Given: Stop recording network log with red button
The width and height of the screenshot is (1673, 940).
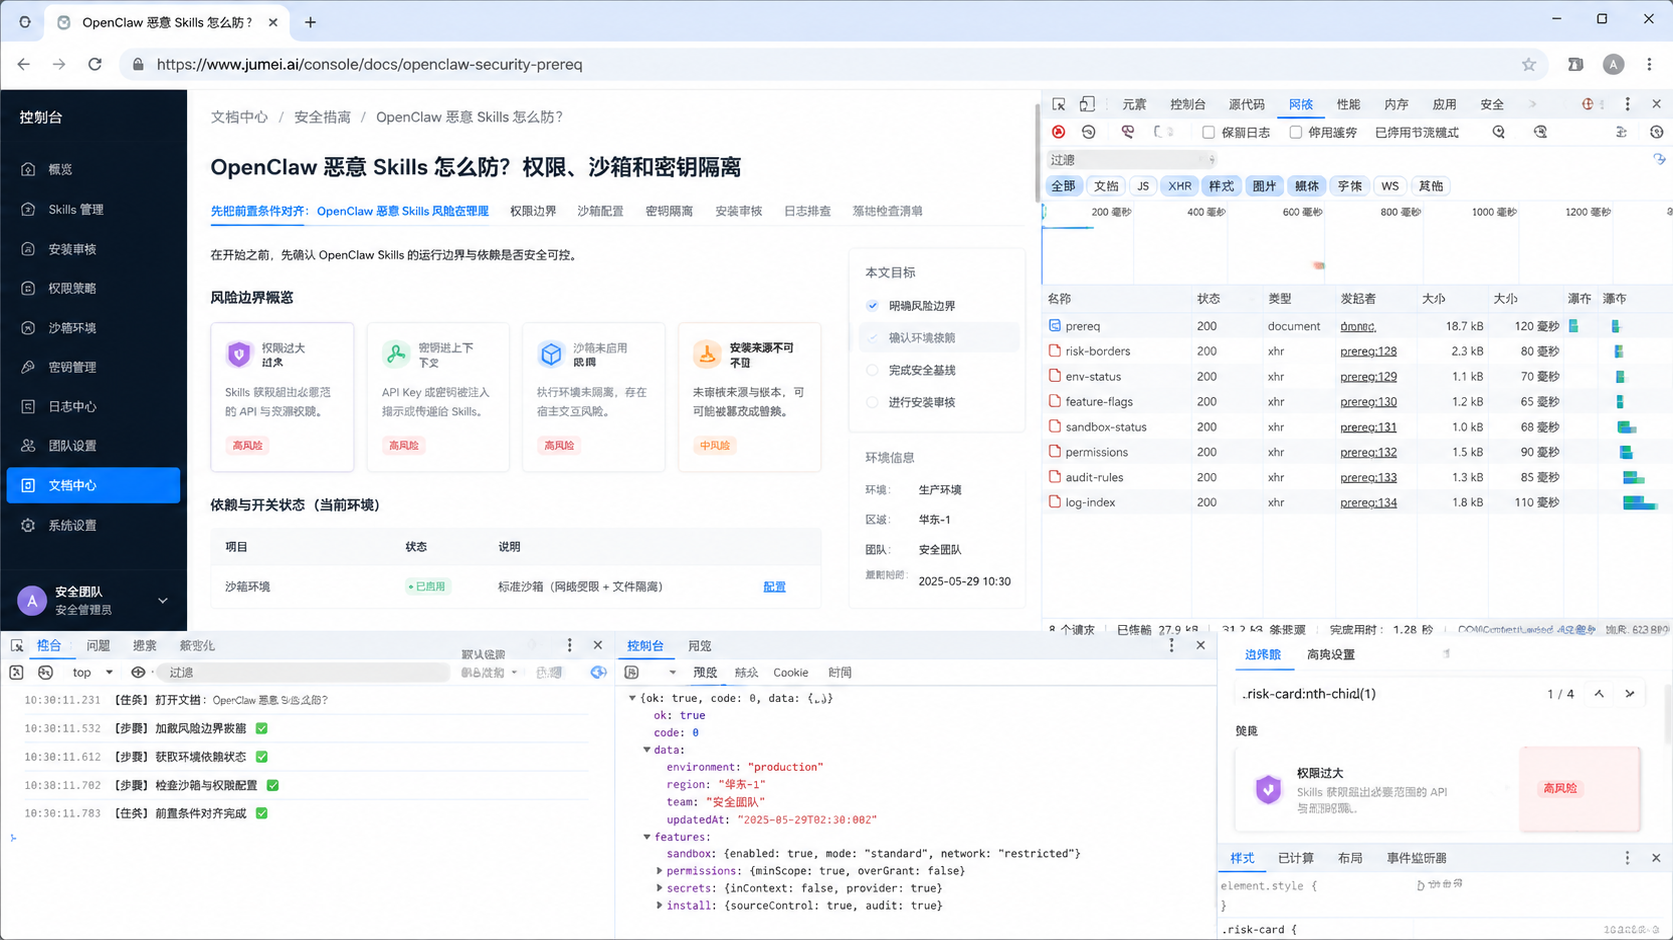Looking at the screenshot, I should click(x=1059, y=132).
